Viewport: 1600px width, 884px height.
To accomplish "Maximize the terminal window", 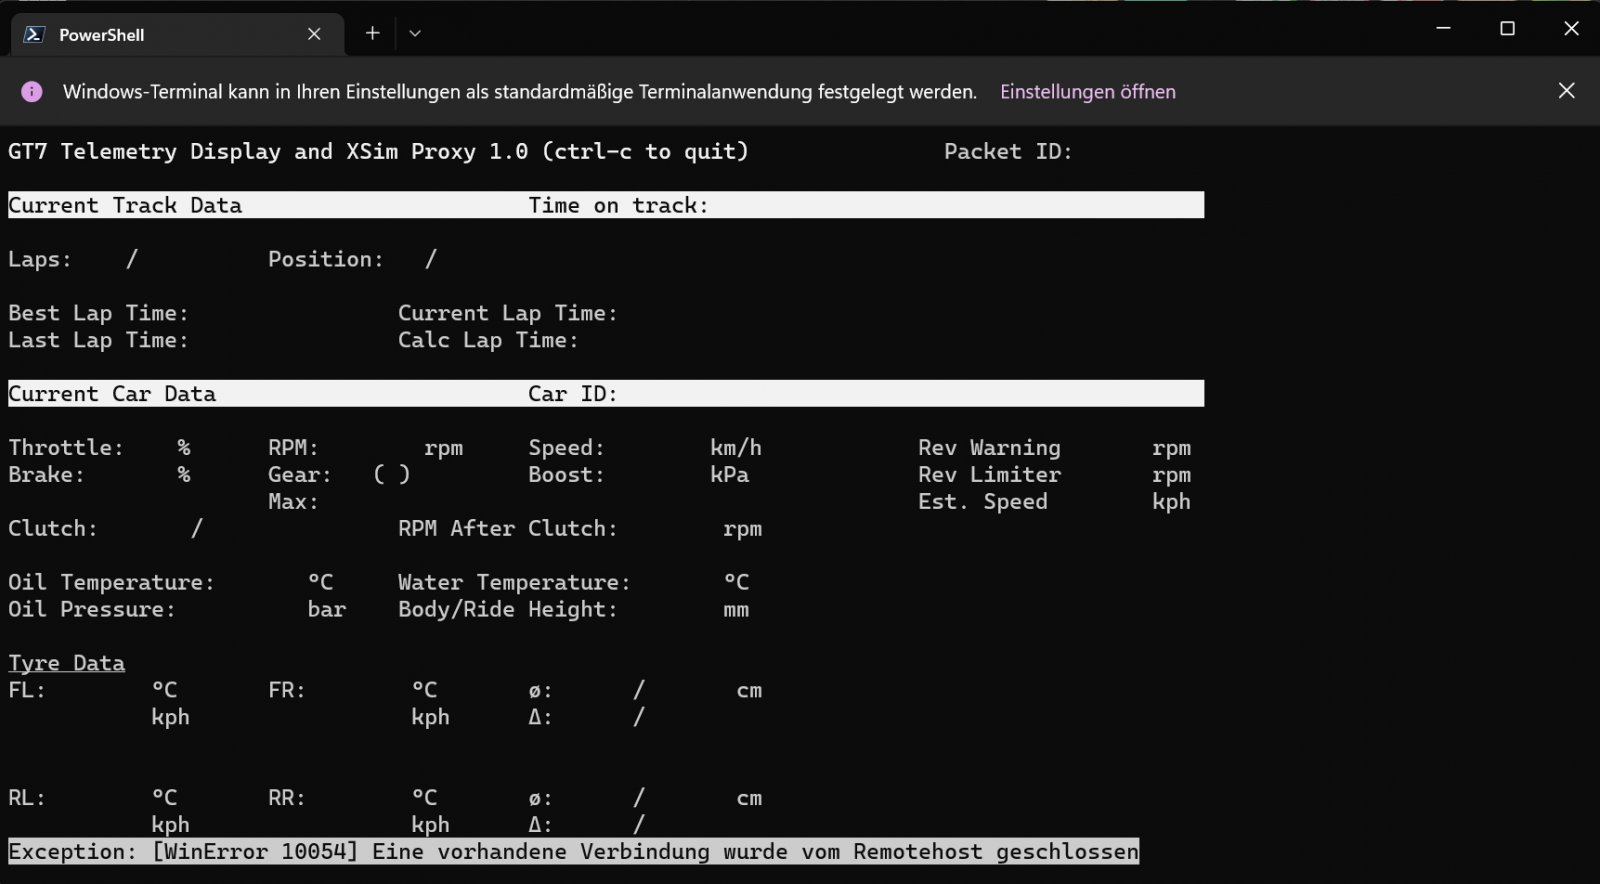I will click(1507, 28).
